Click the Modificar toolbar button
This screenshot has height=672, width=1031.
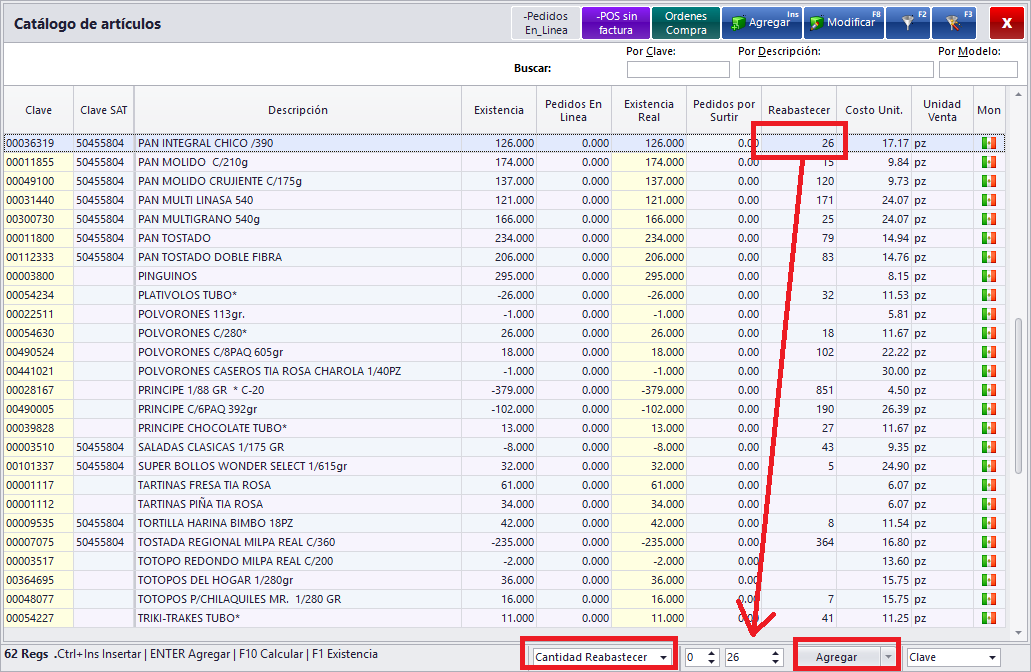coord(844,22)
